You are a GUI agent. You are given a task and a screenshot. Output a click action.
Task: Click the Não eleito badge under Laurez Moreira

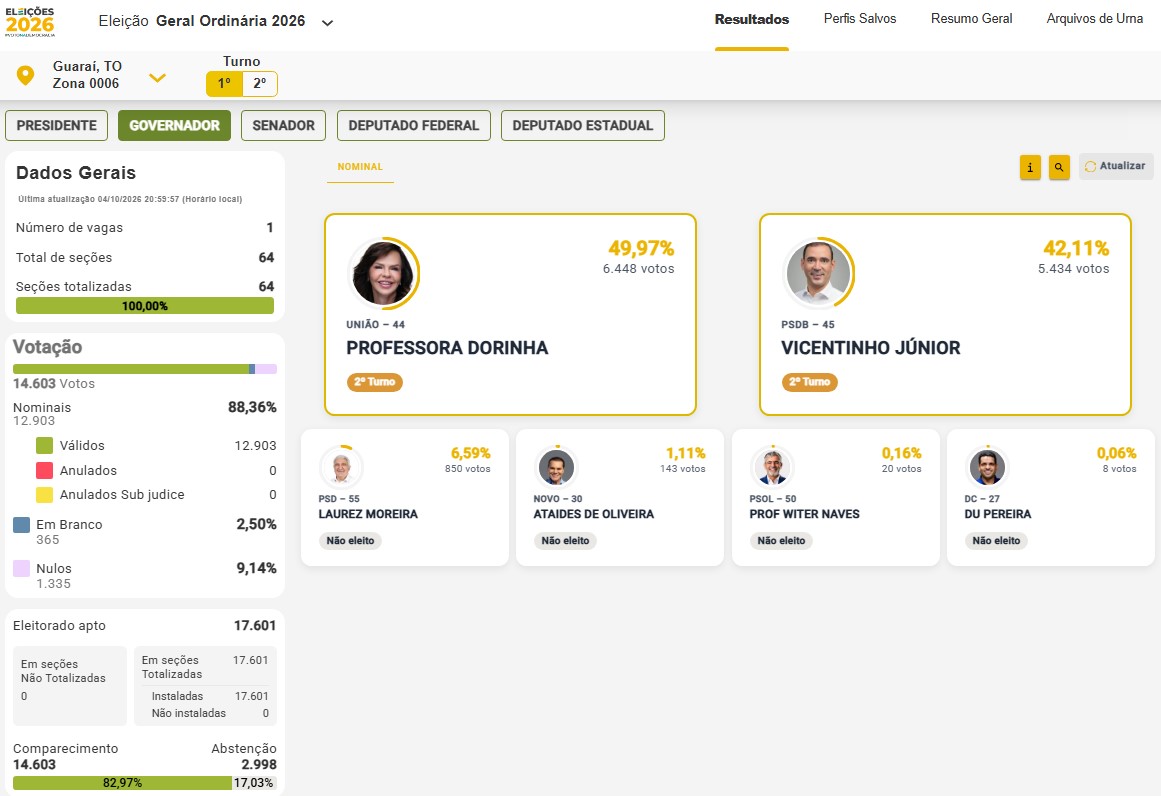tap(350, 541)
